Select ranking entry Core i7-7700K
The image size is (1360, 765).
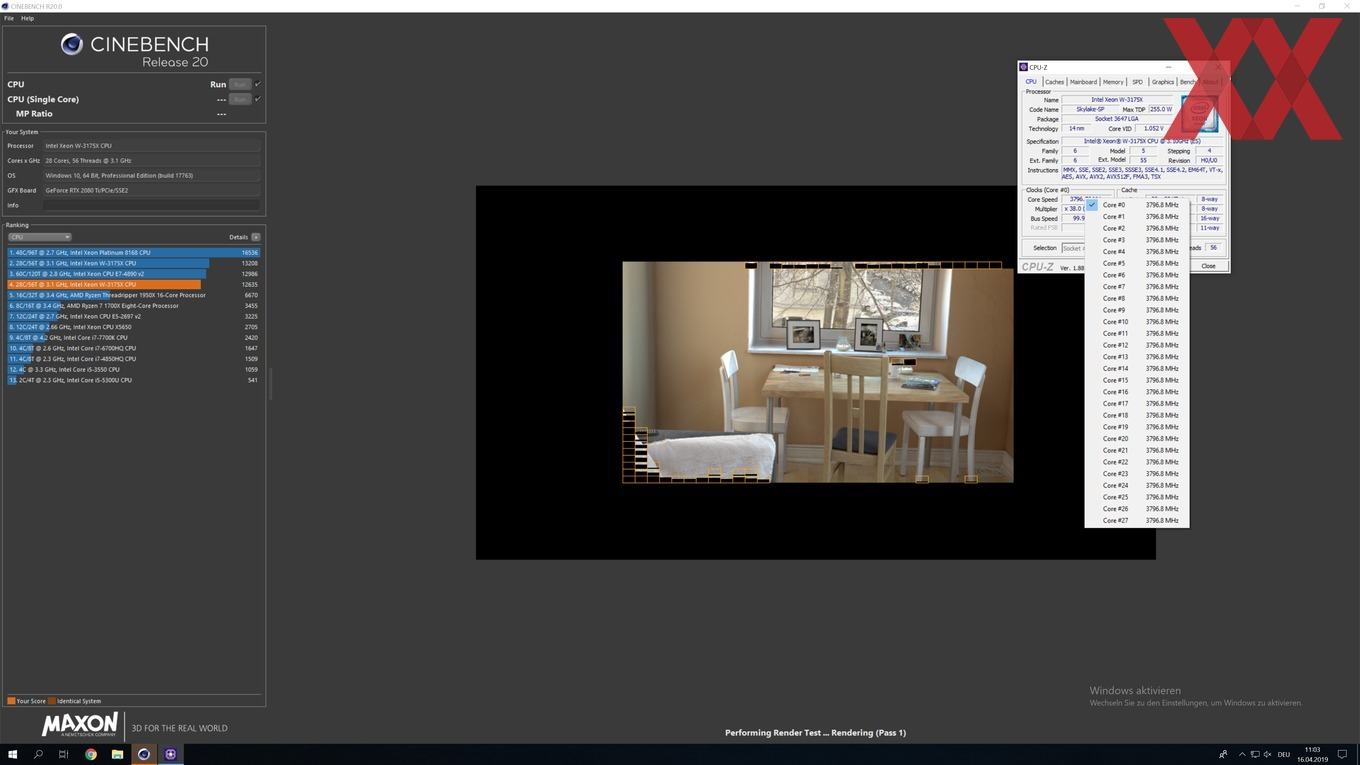133,337
